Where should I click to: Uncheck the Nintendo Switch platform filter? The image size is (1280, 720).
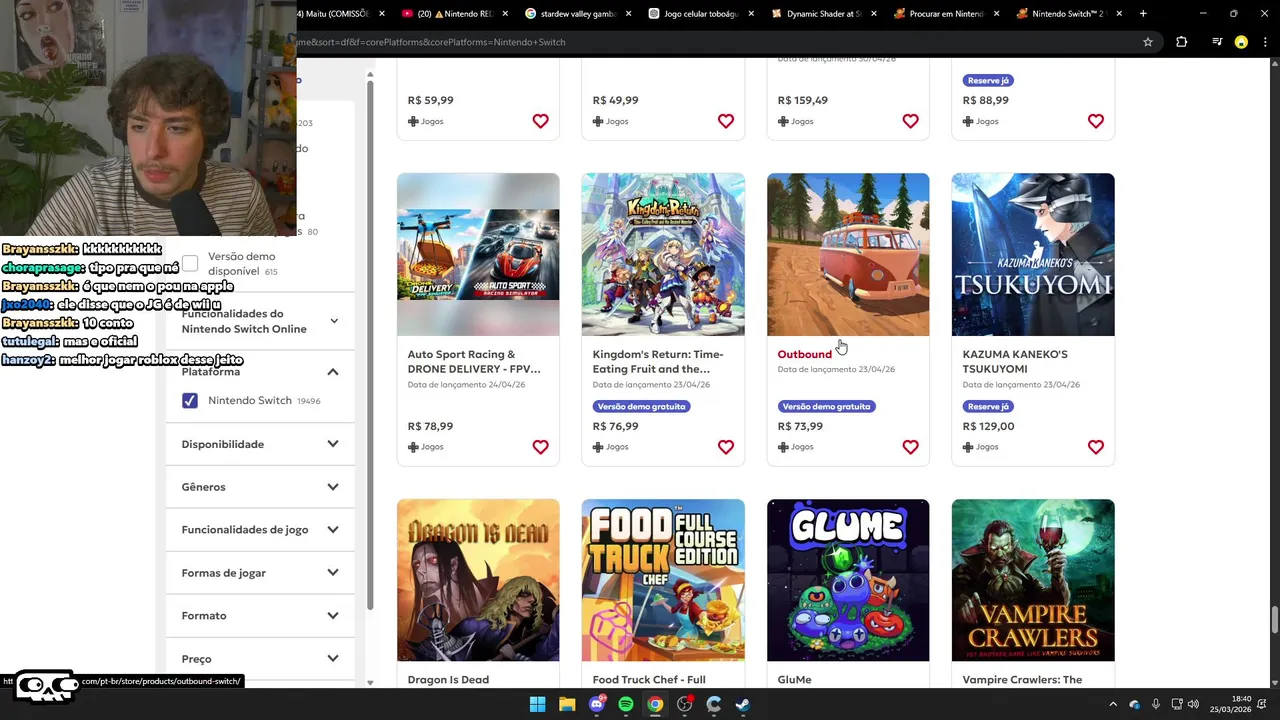(x=190, y=401)
